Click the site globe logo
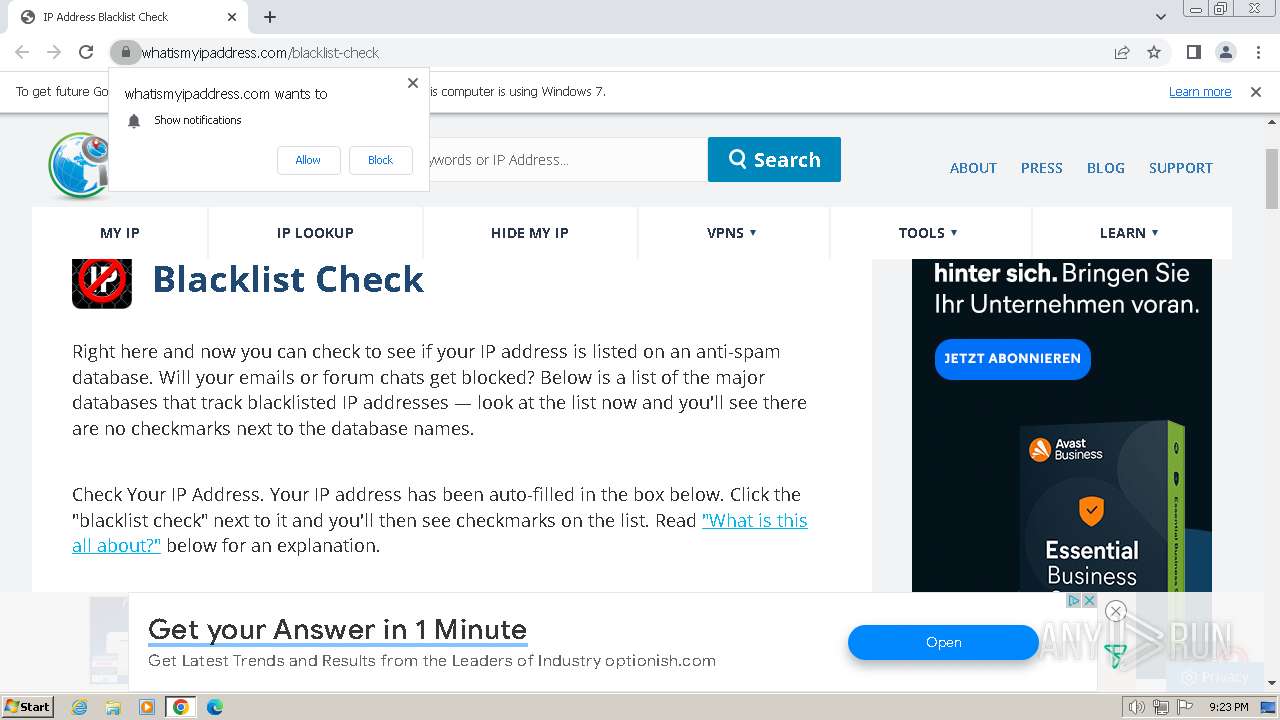Image resolution: width=1280 pixels, height=720 pixels. pyautogui.click(x=78, y=165)
